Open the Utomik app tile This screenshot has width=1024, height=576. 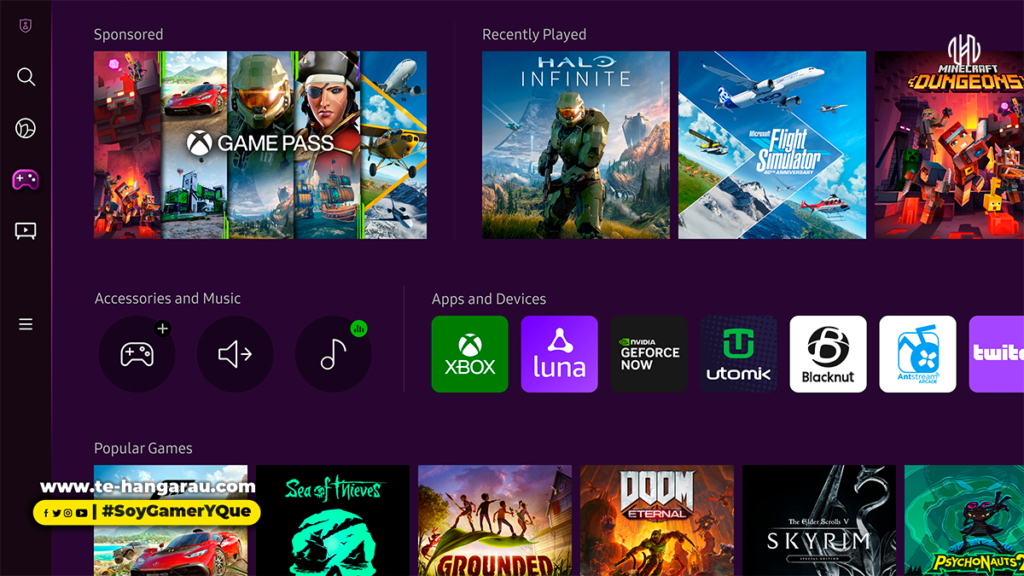738,354
